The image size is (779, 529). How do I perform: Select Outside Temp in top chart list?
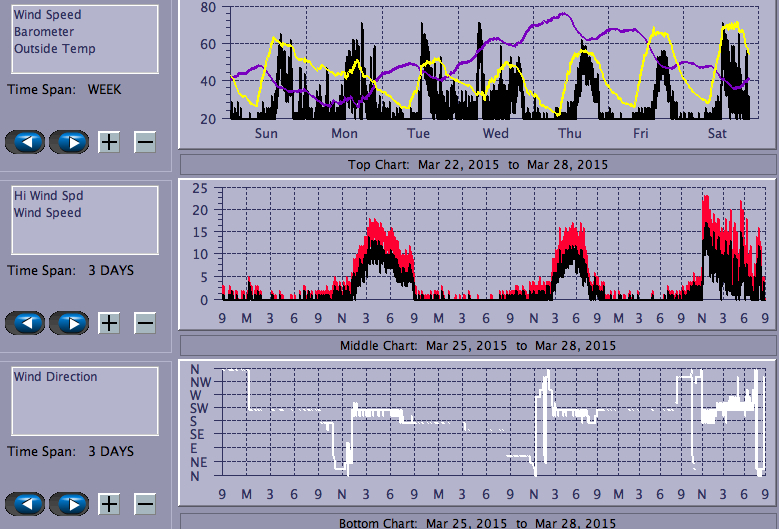pos(55,49)
